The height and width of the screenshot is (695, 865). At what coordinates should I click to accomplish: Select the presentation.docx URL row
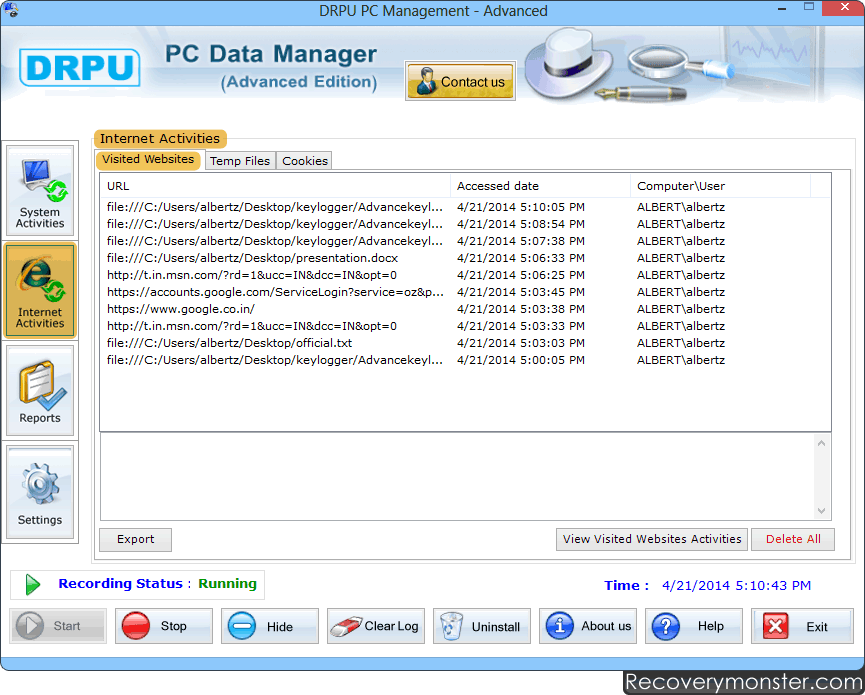point(465,258)
